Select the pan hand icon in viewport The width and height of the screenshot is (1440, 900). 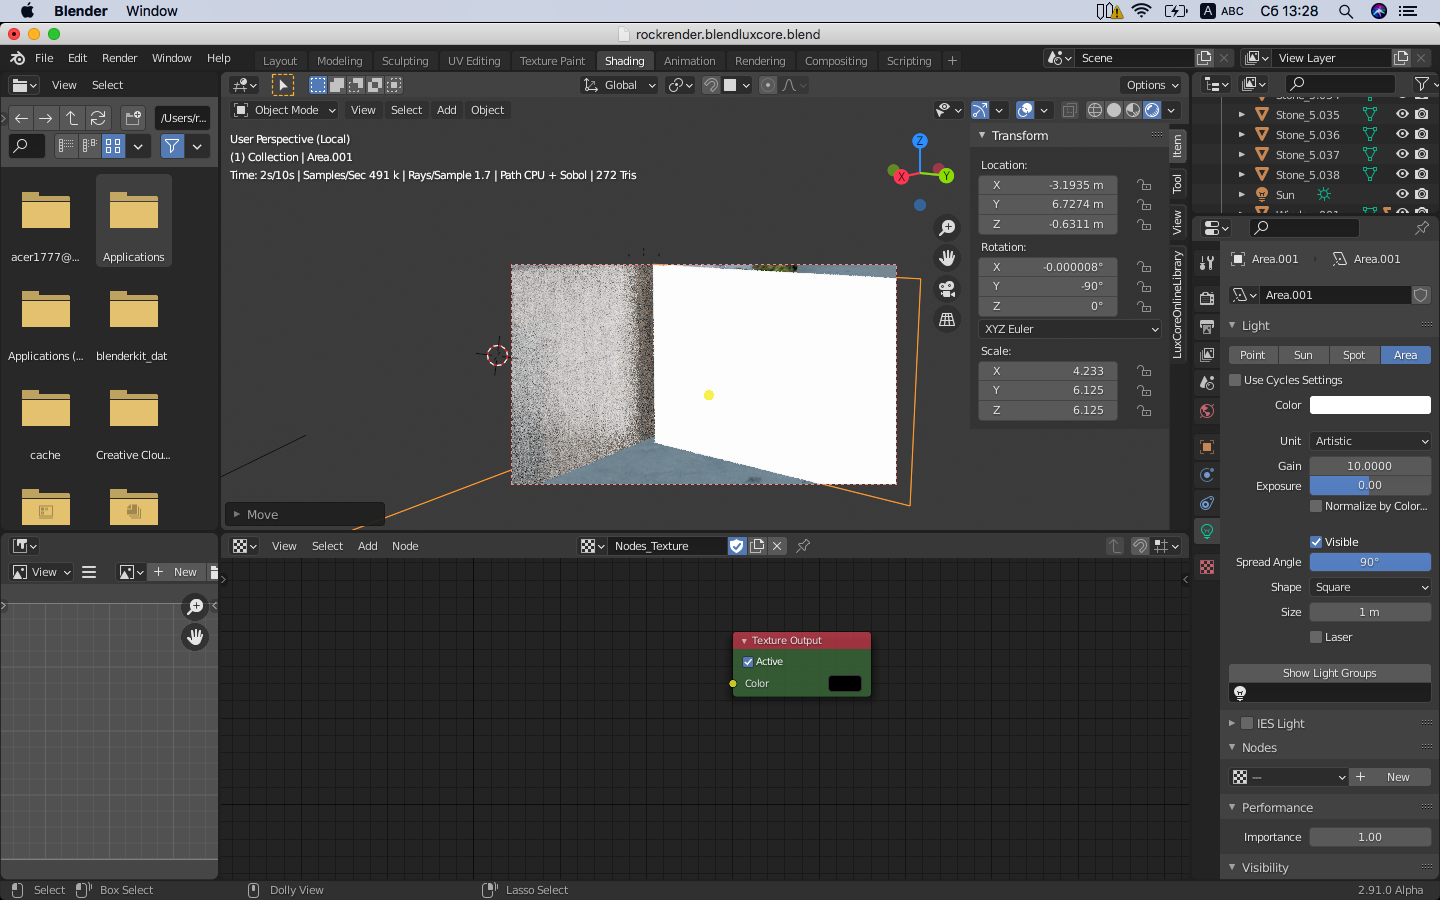[946, 258]
